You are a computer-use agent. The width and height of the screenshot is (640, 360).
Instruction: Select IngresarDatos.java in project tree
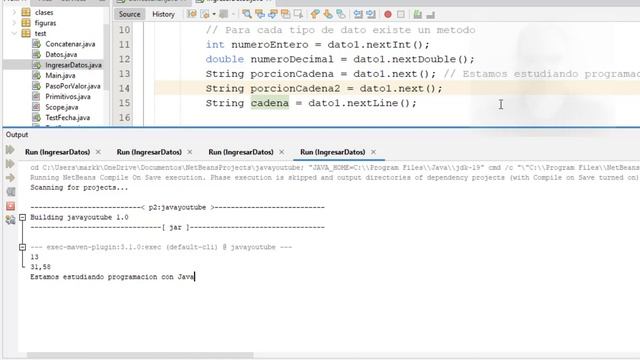[x=73, y=65]
